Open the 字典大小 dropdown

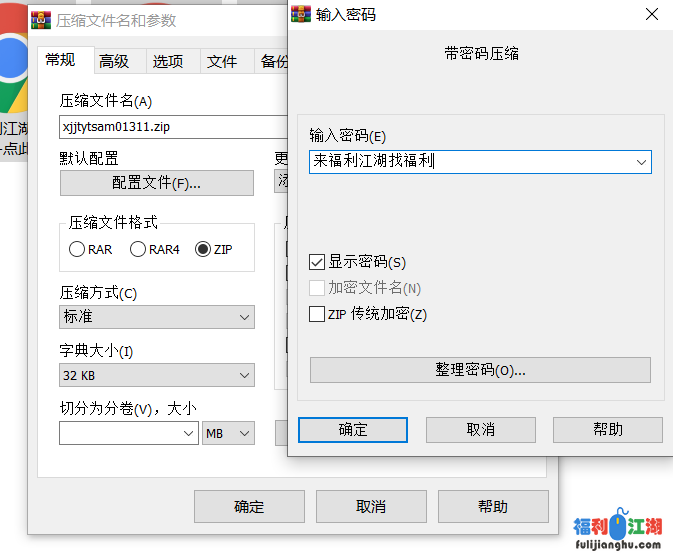pyautogui.click(x=157, y=376)
